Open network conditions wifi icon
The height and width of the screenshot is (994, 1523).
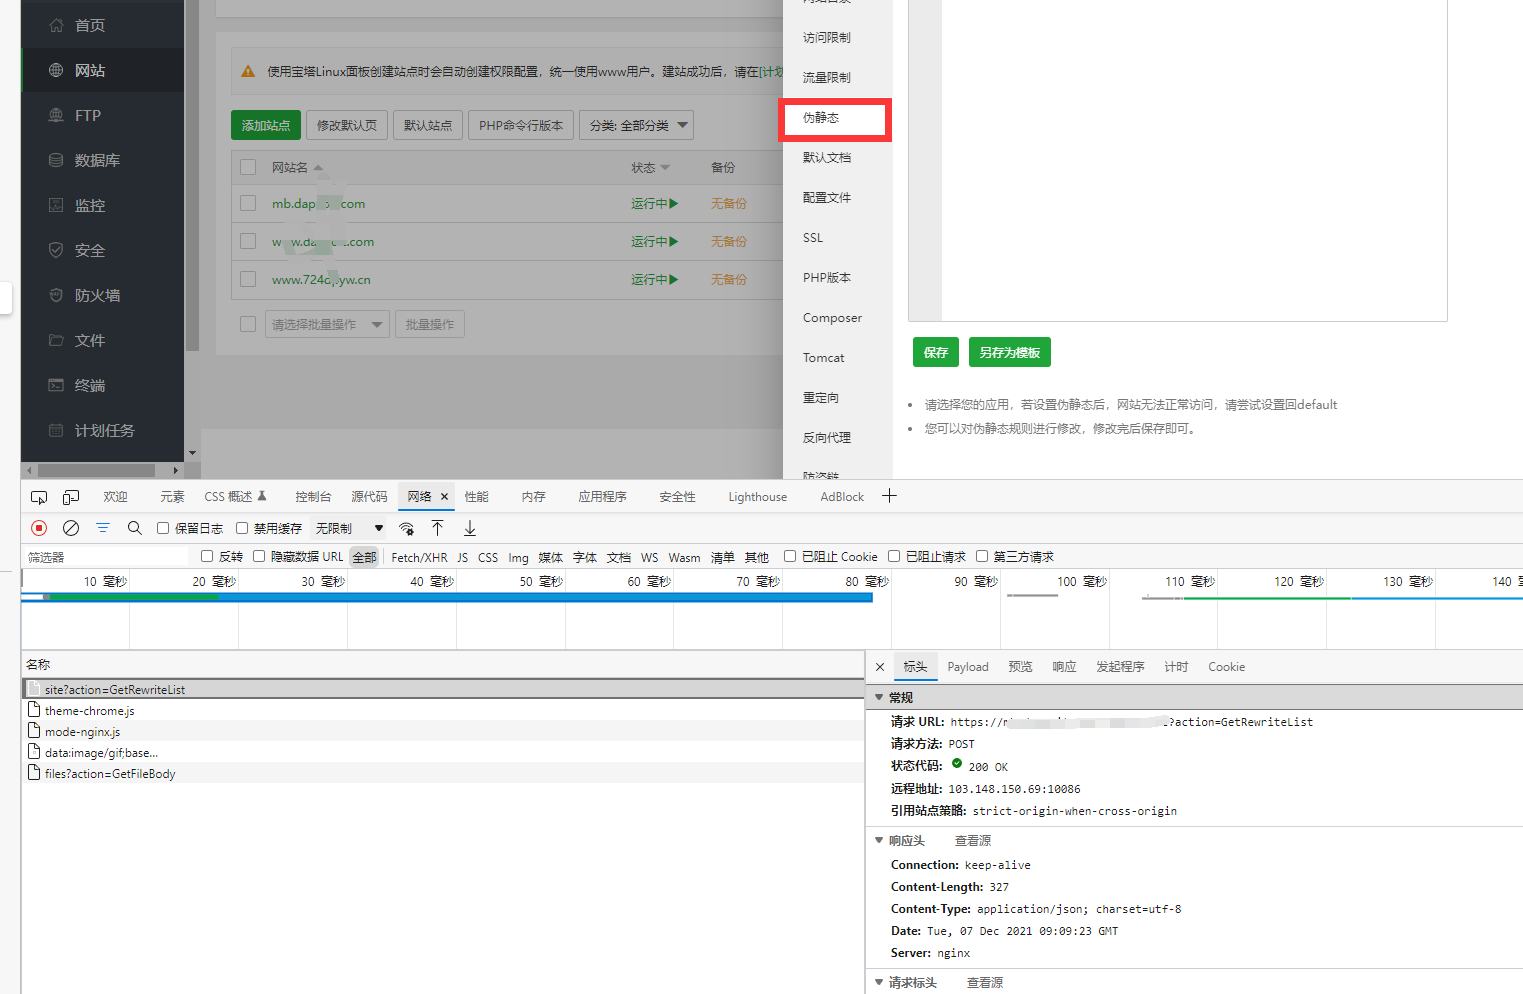406,528
